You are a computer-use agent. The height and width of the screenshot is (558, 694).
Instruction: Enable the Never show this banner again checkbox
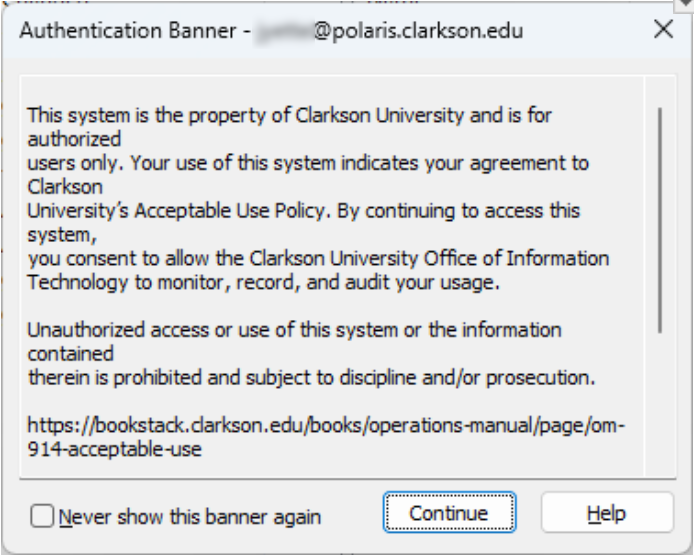40,516
